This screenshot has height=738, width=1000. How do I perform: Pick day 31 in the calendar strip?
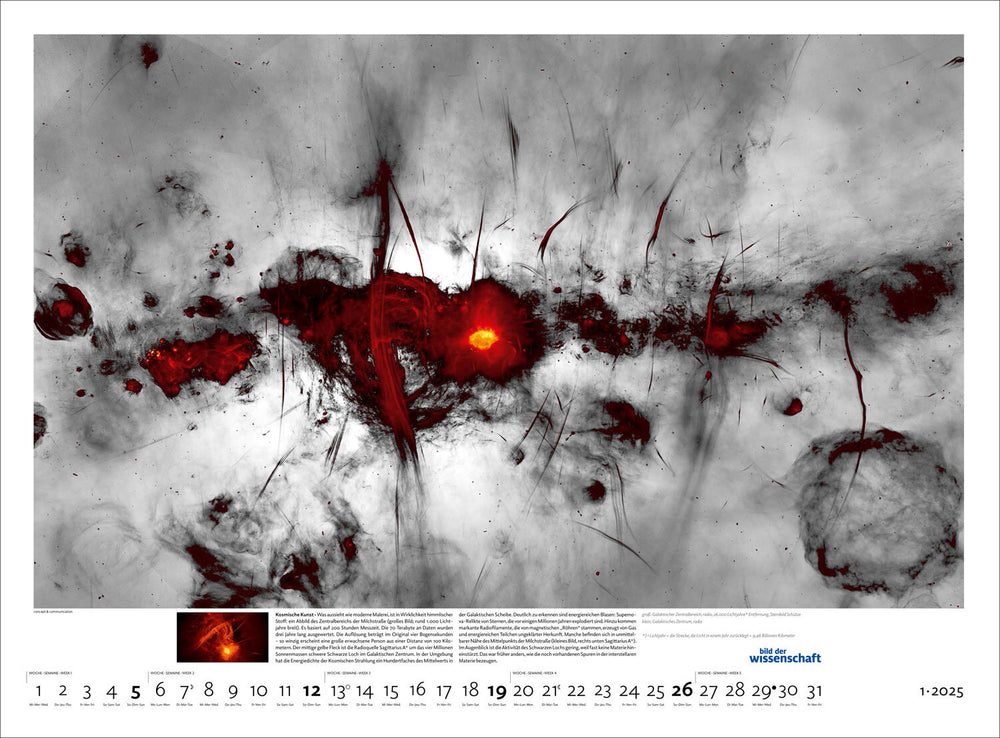(x=812, y=690)
